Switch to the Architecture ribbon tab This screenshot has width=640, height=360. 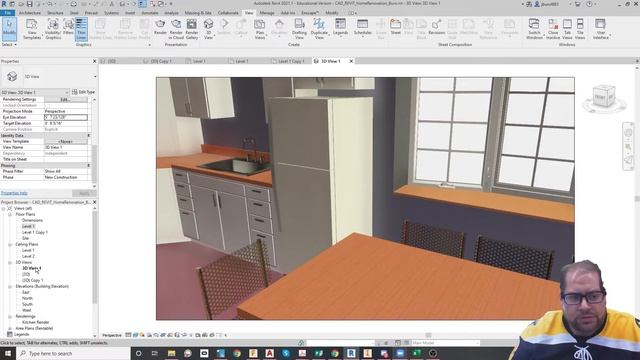(x=29, y=13)
